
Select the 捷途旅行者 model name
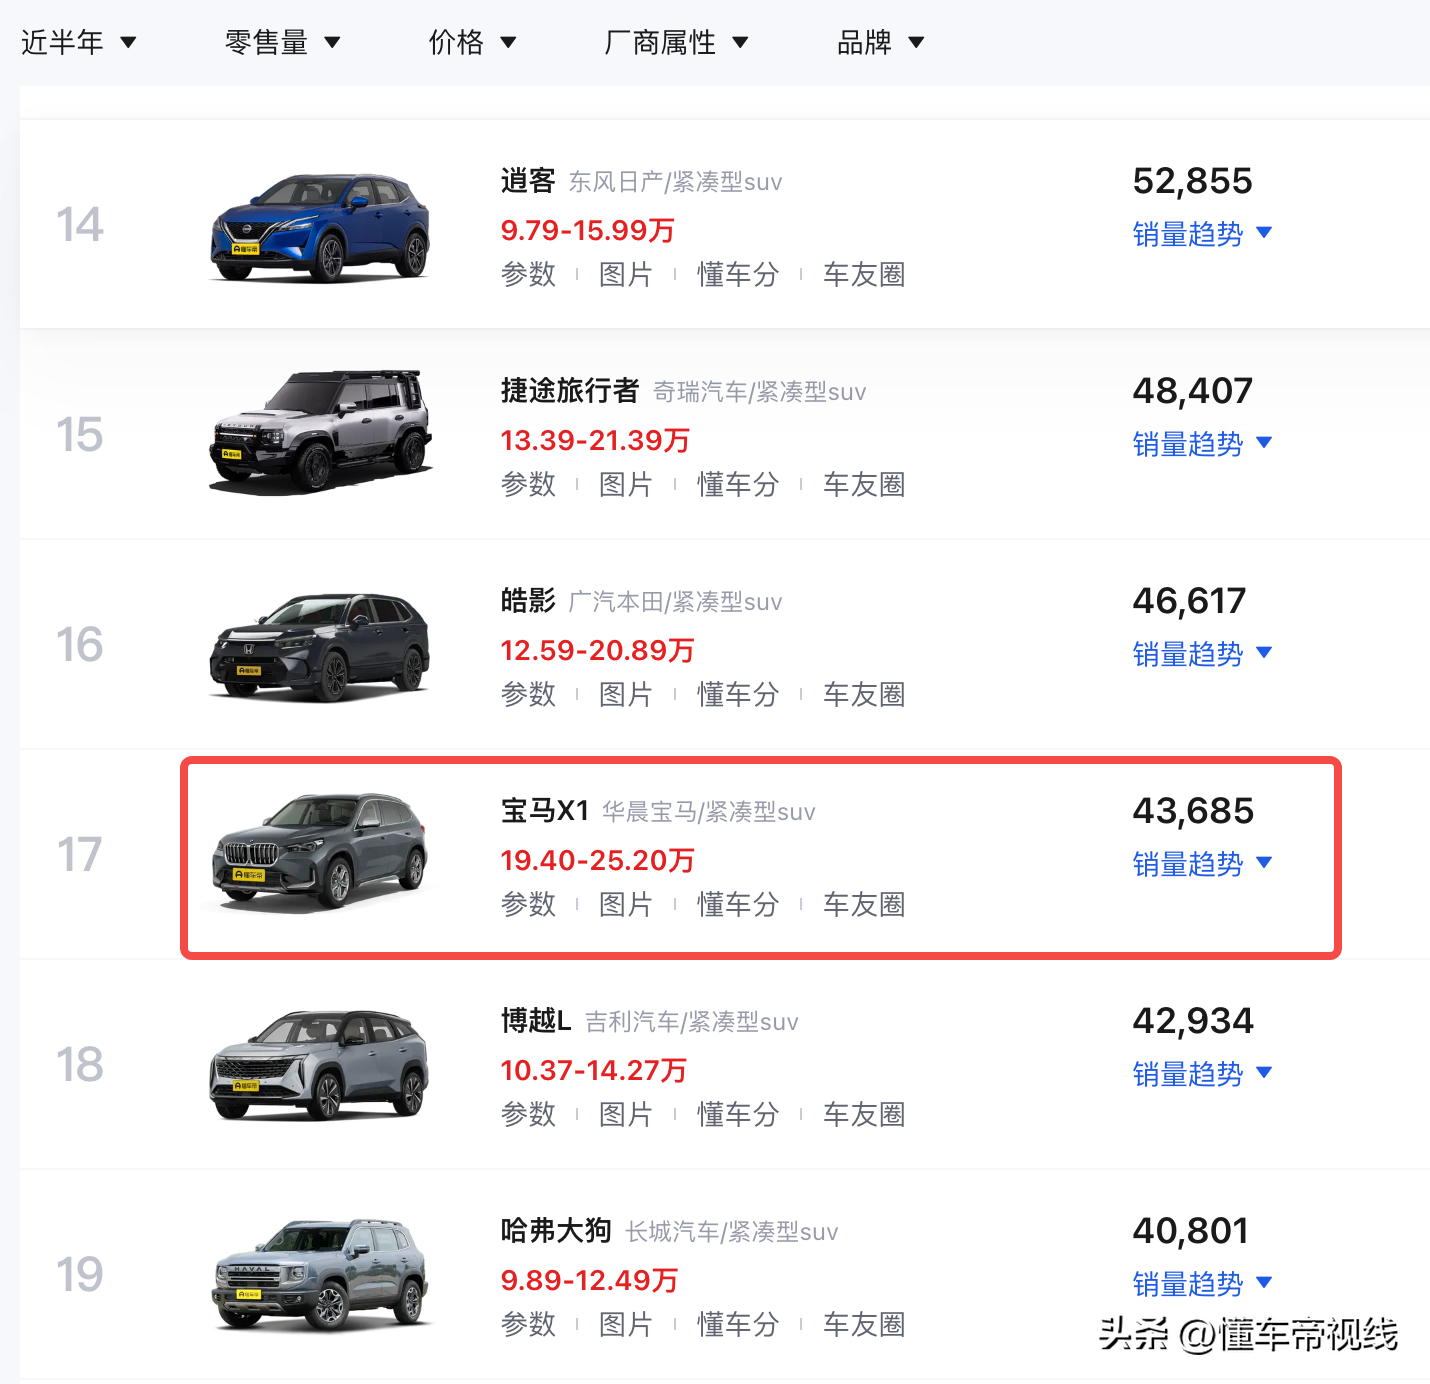pos(570,392)
